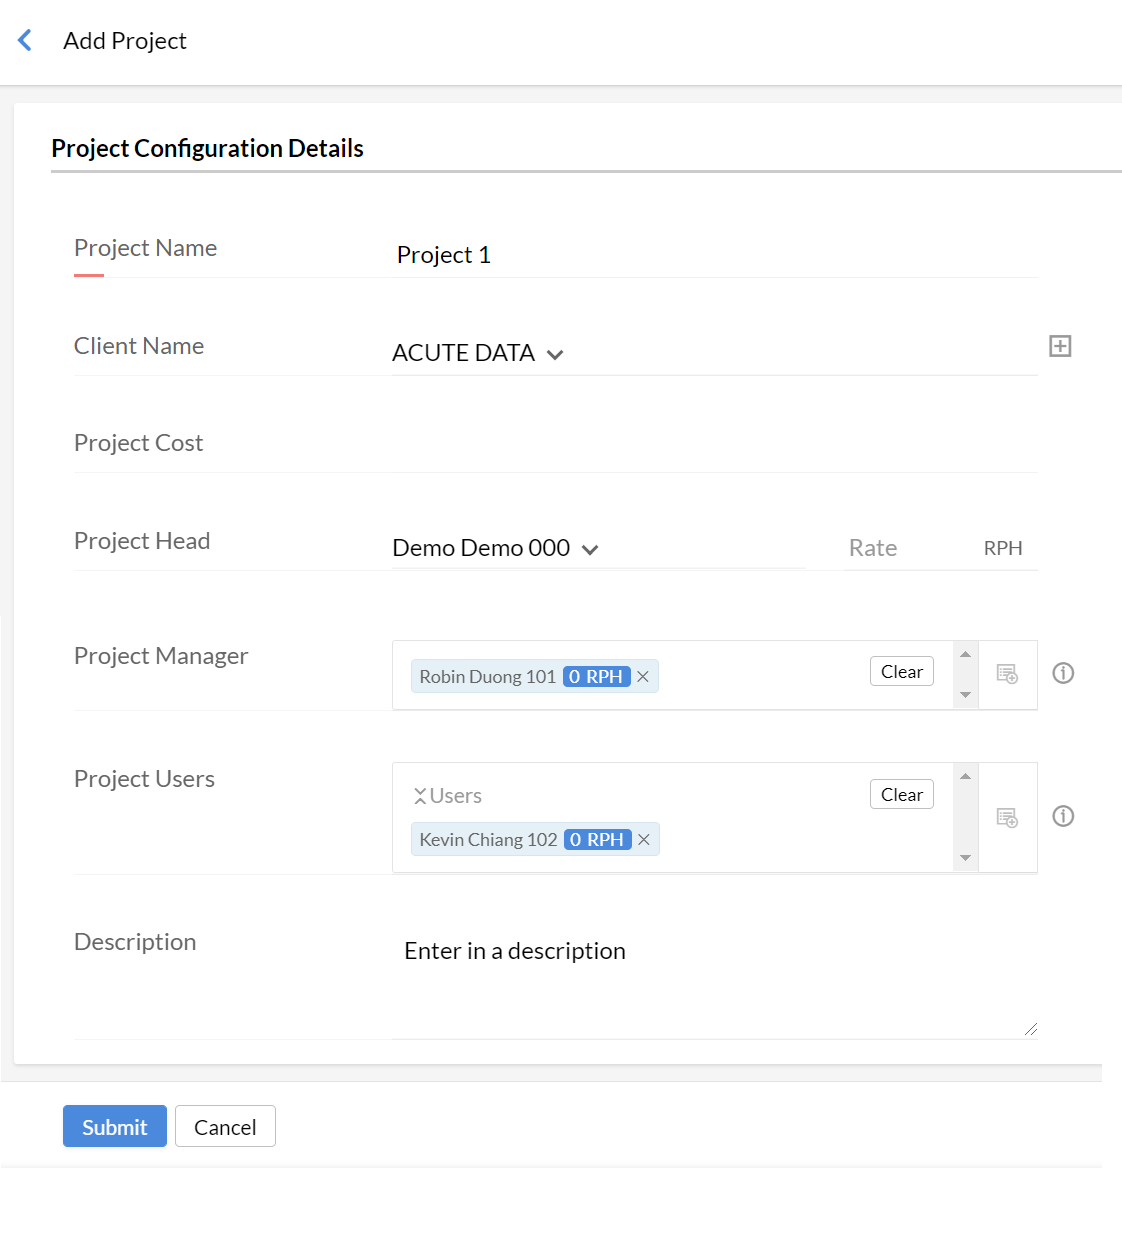The width and height of the screenshot is (1122, 1238).
Task: Click the add-list icon in Project Manager row
Action: click(x=1007, y=674)
